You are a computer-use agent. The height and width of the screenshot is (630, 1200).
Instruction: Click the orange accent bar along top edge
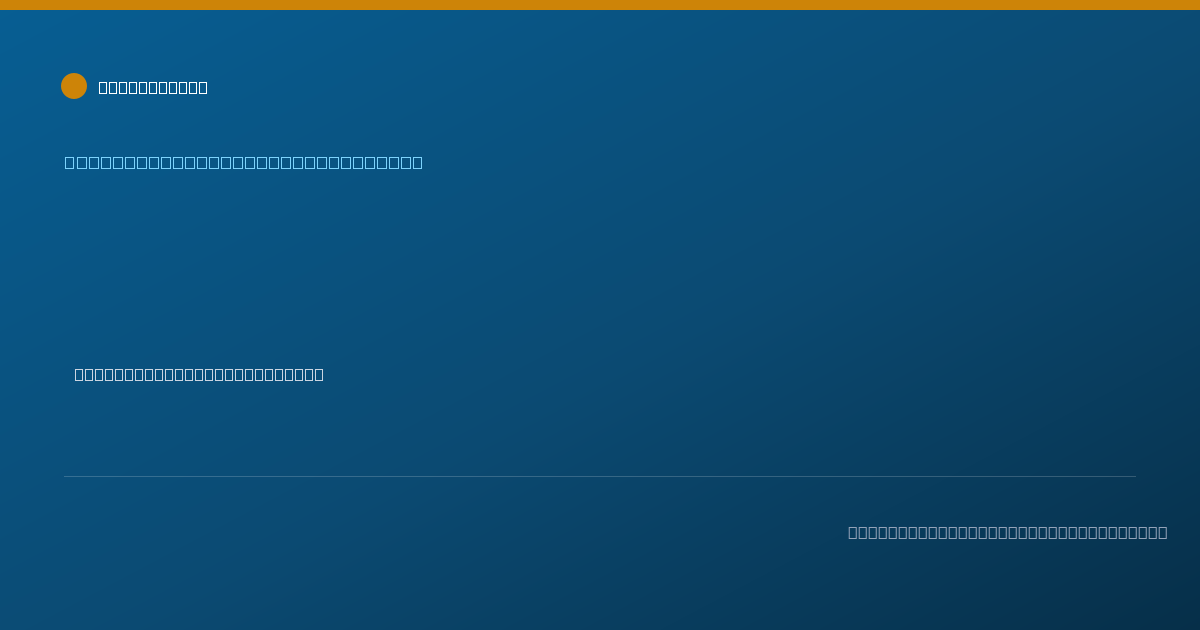click(x=600, y=5)
